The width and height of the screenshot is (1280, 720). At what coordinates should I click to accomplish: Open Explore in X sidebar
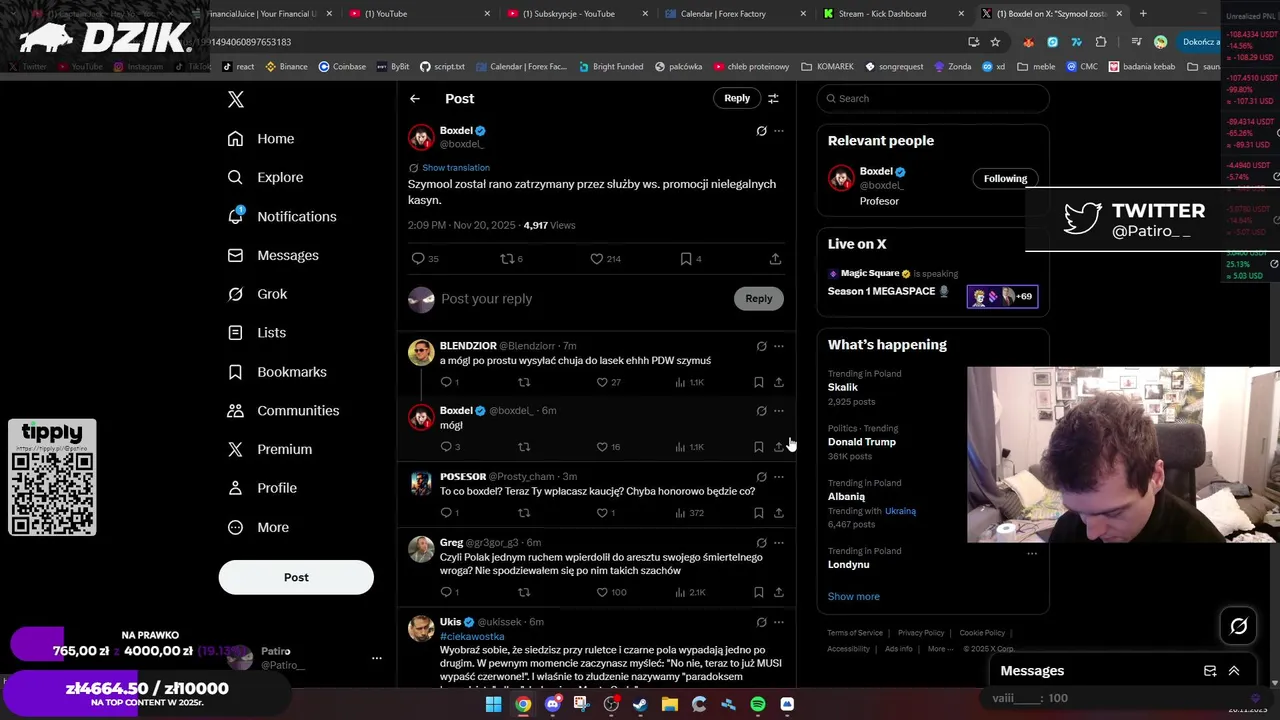pyautogui.click(x=265, y=177)
